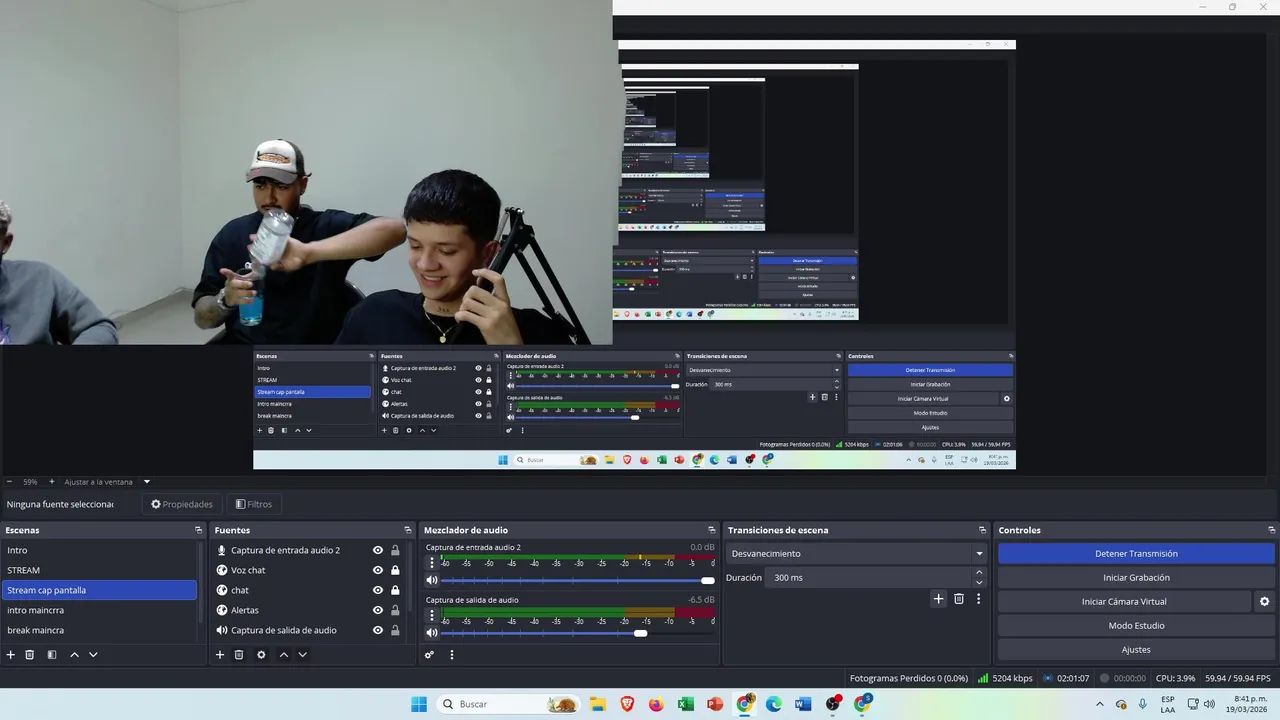
Task: Lock Captura de salida de audio source
Action: (x=395, y=630)
